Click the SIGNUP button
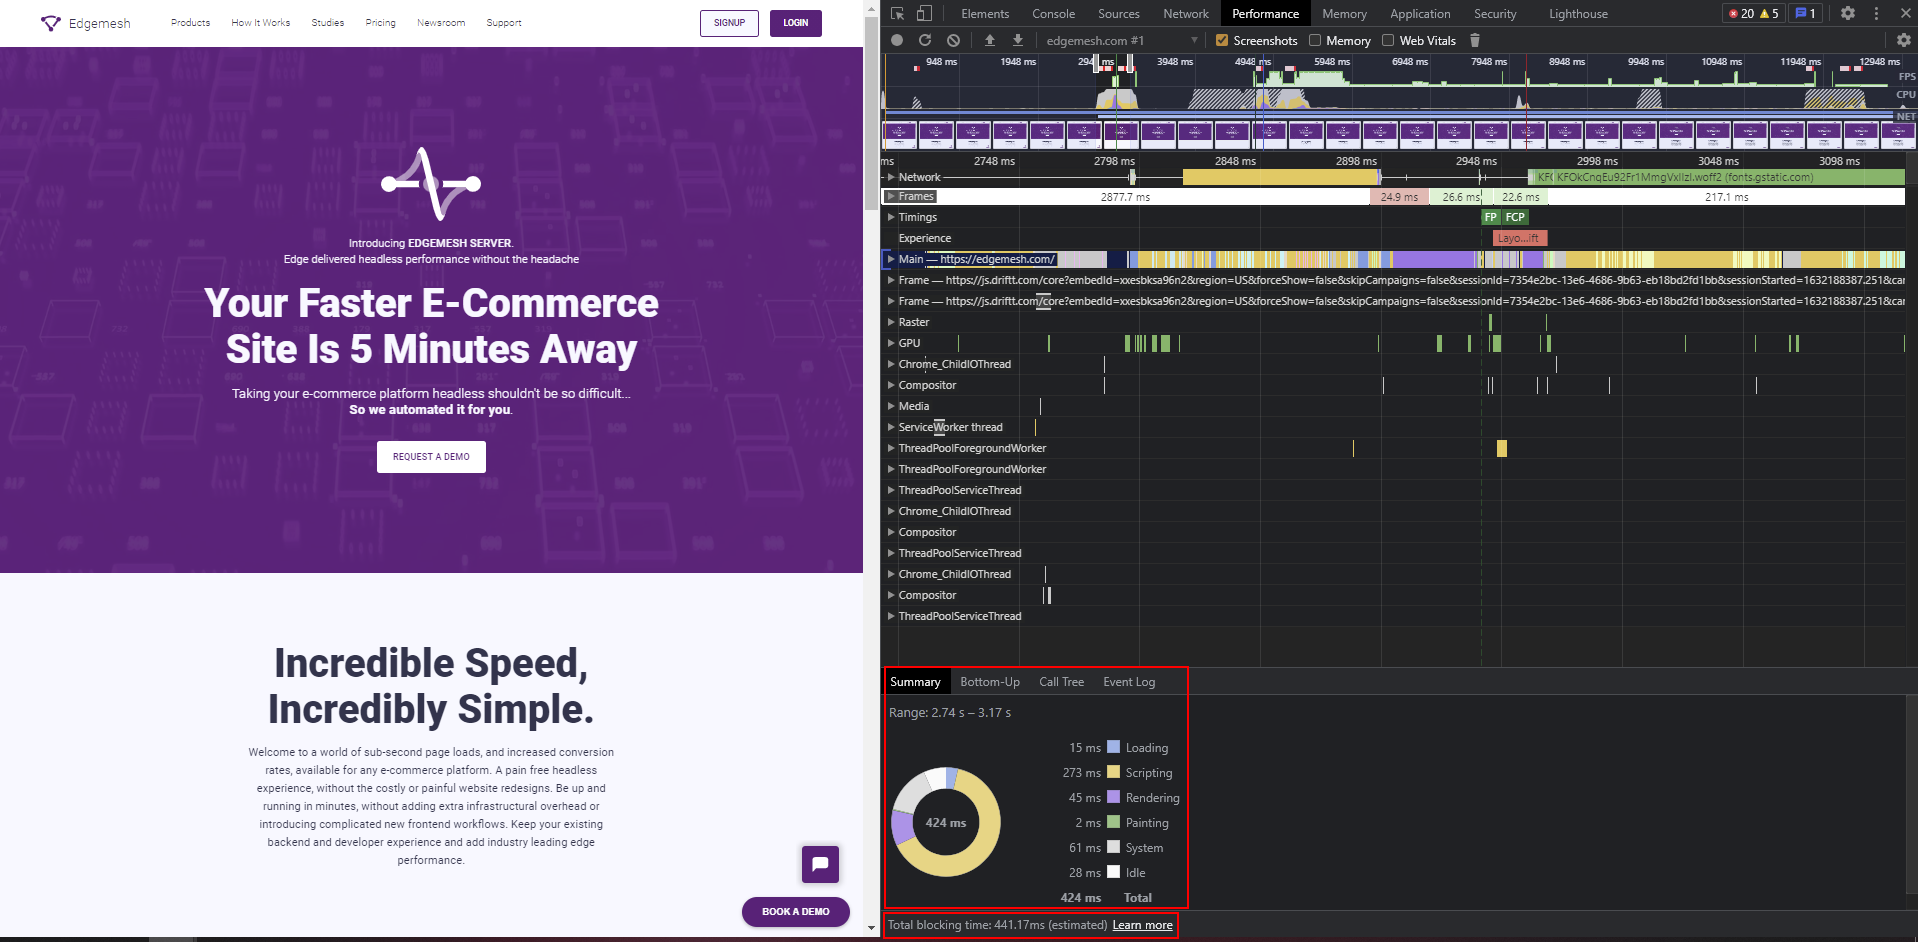1918x942 pixels. pos(729,23)
